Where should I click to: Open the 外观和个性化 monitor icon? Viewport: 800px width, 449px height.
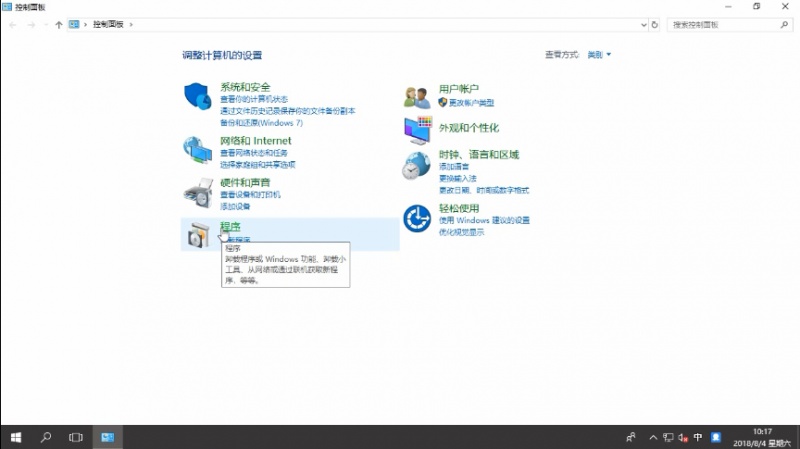(418, 130)
